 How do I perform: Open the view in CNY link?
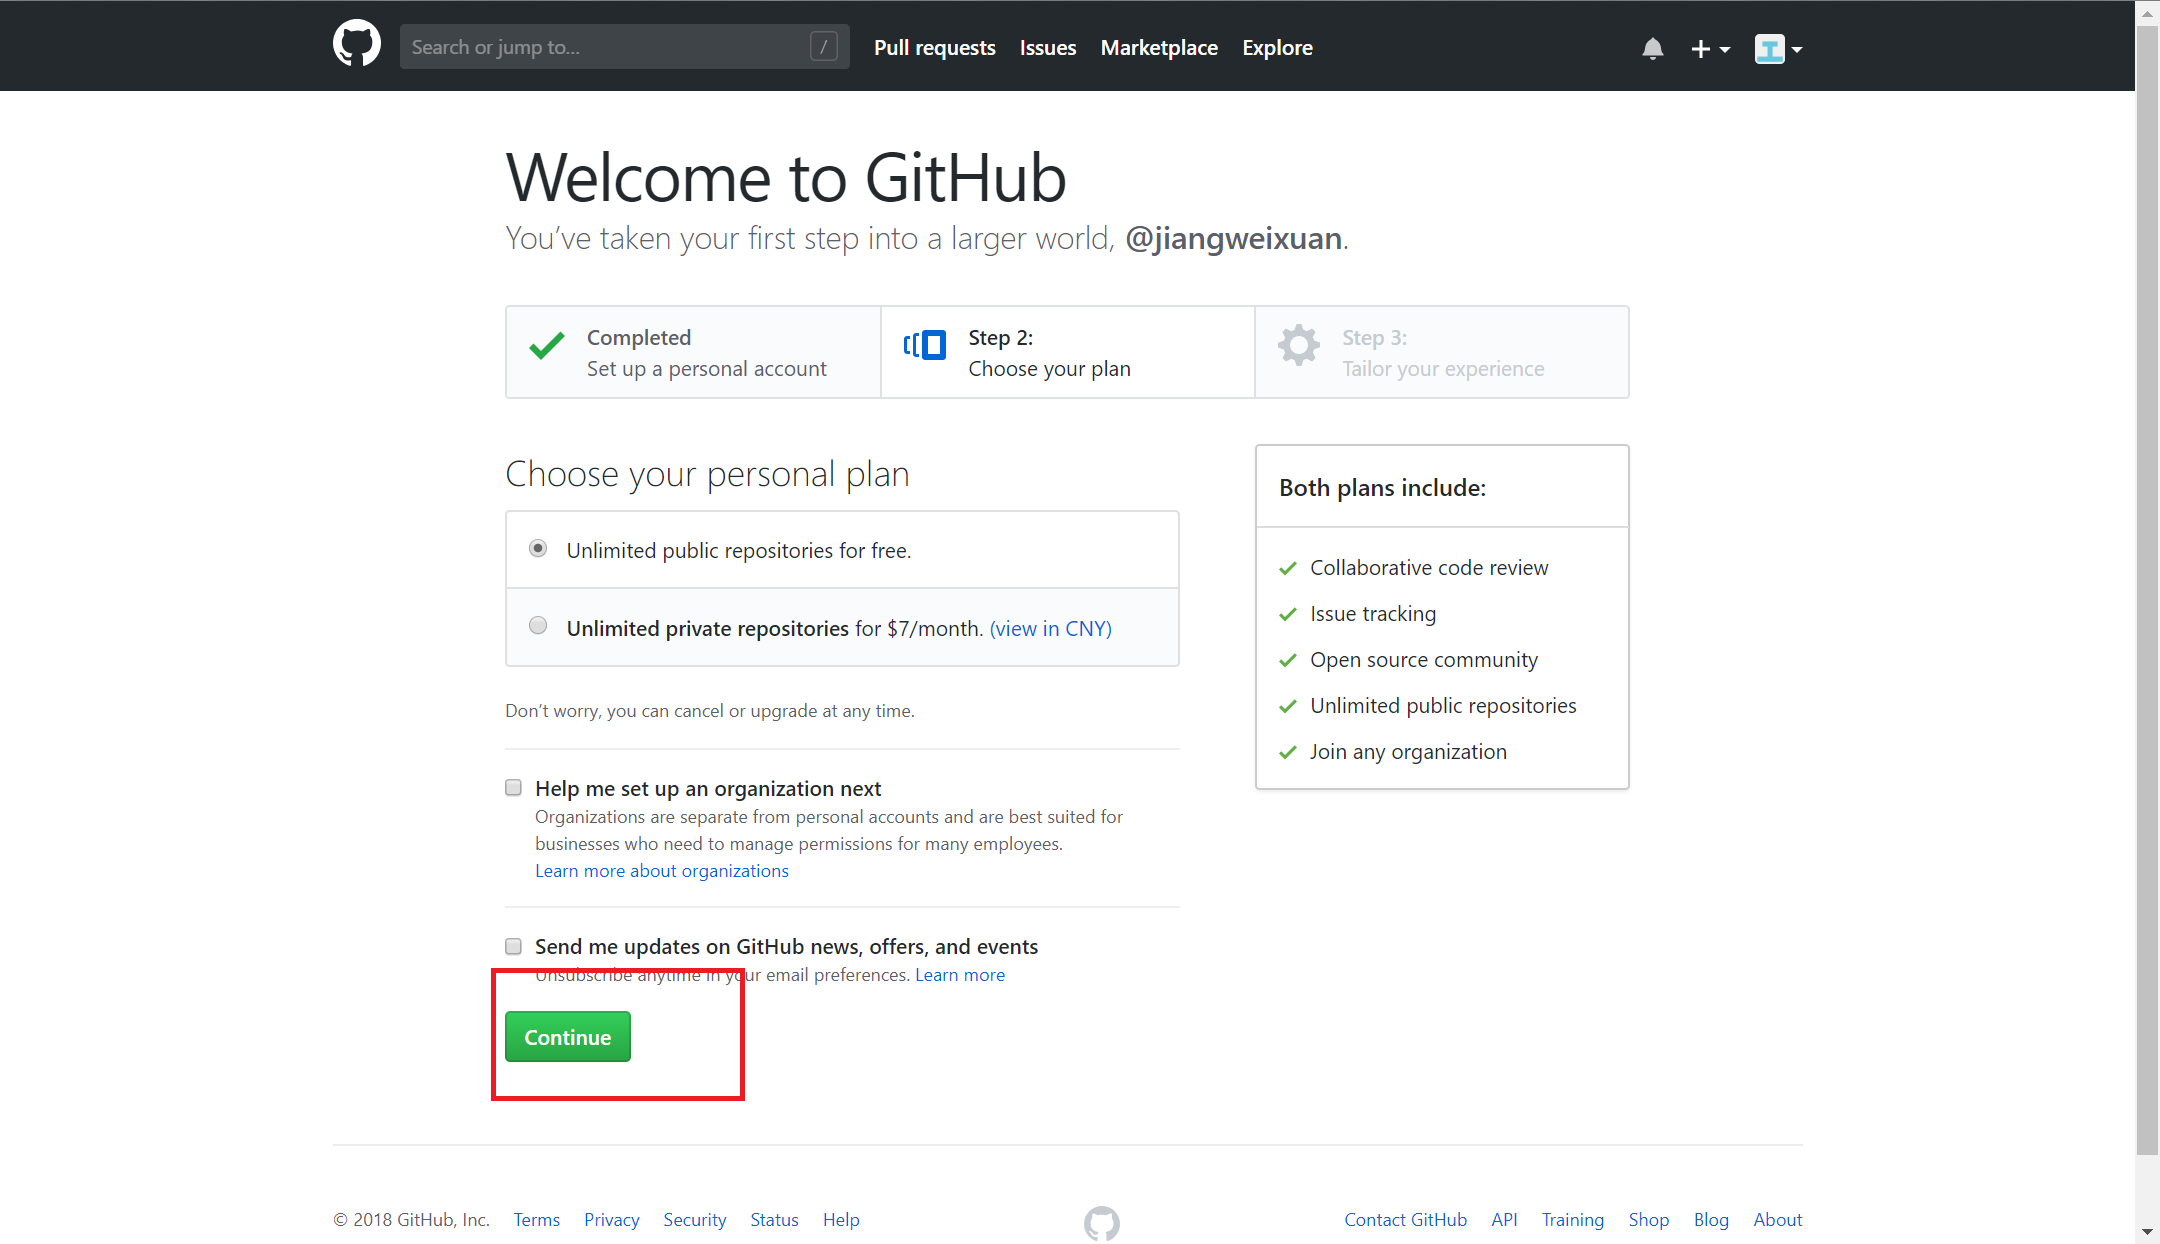click(1051, 628)
